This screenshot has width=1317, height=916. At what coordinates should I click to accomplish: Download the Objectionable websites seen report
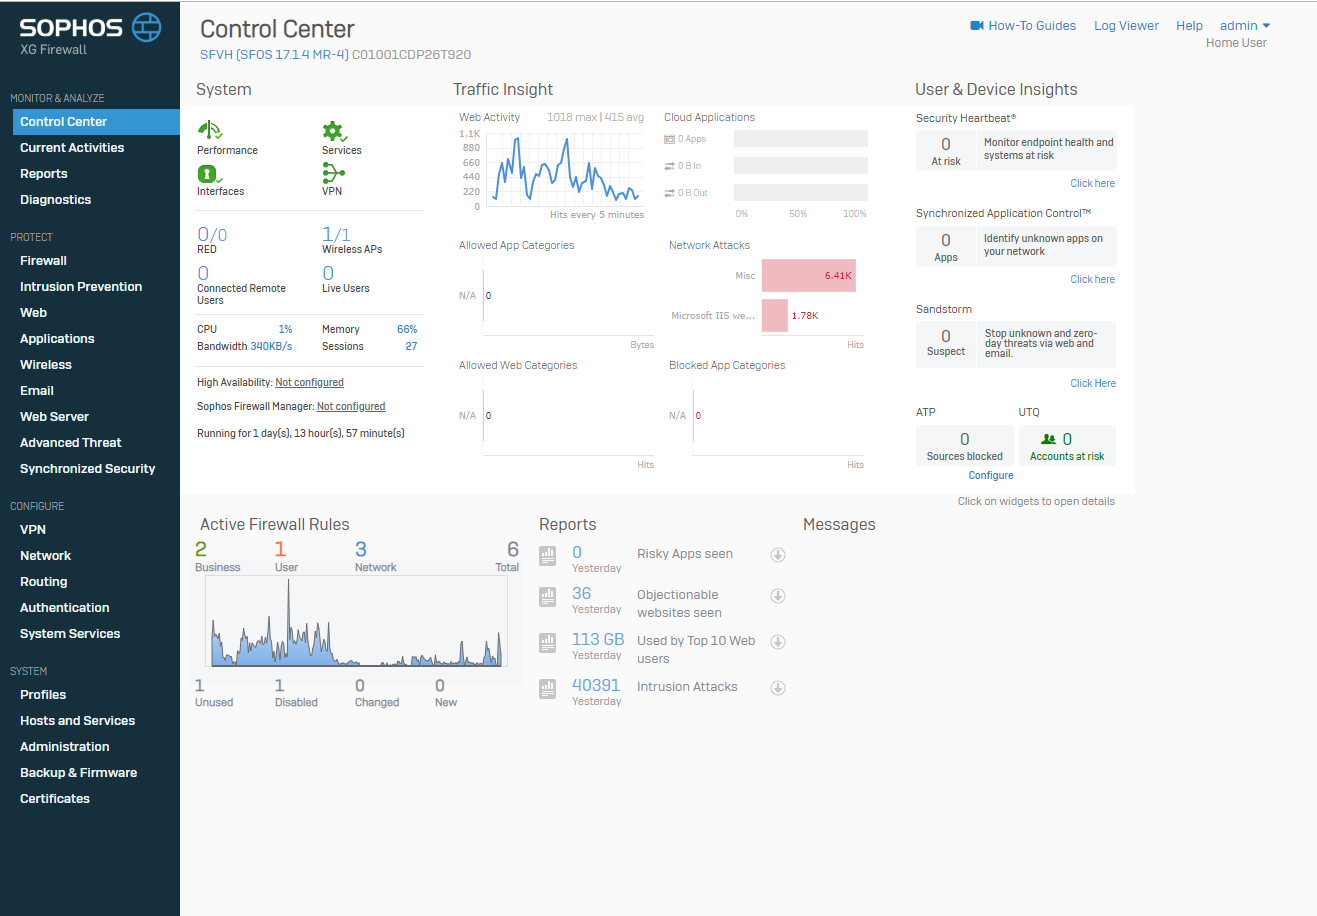point(777,595)
